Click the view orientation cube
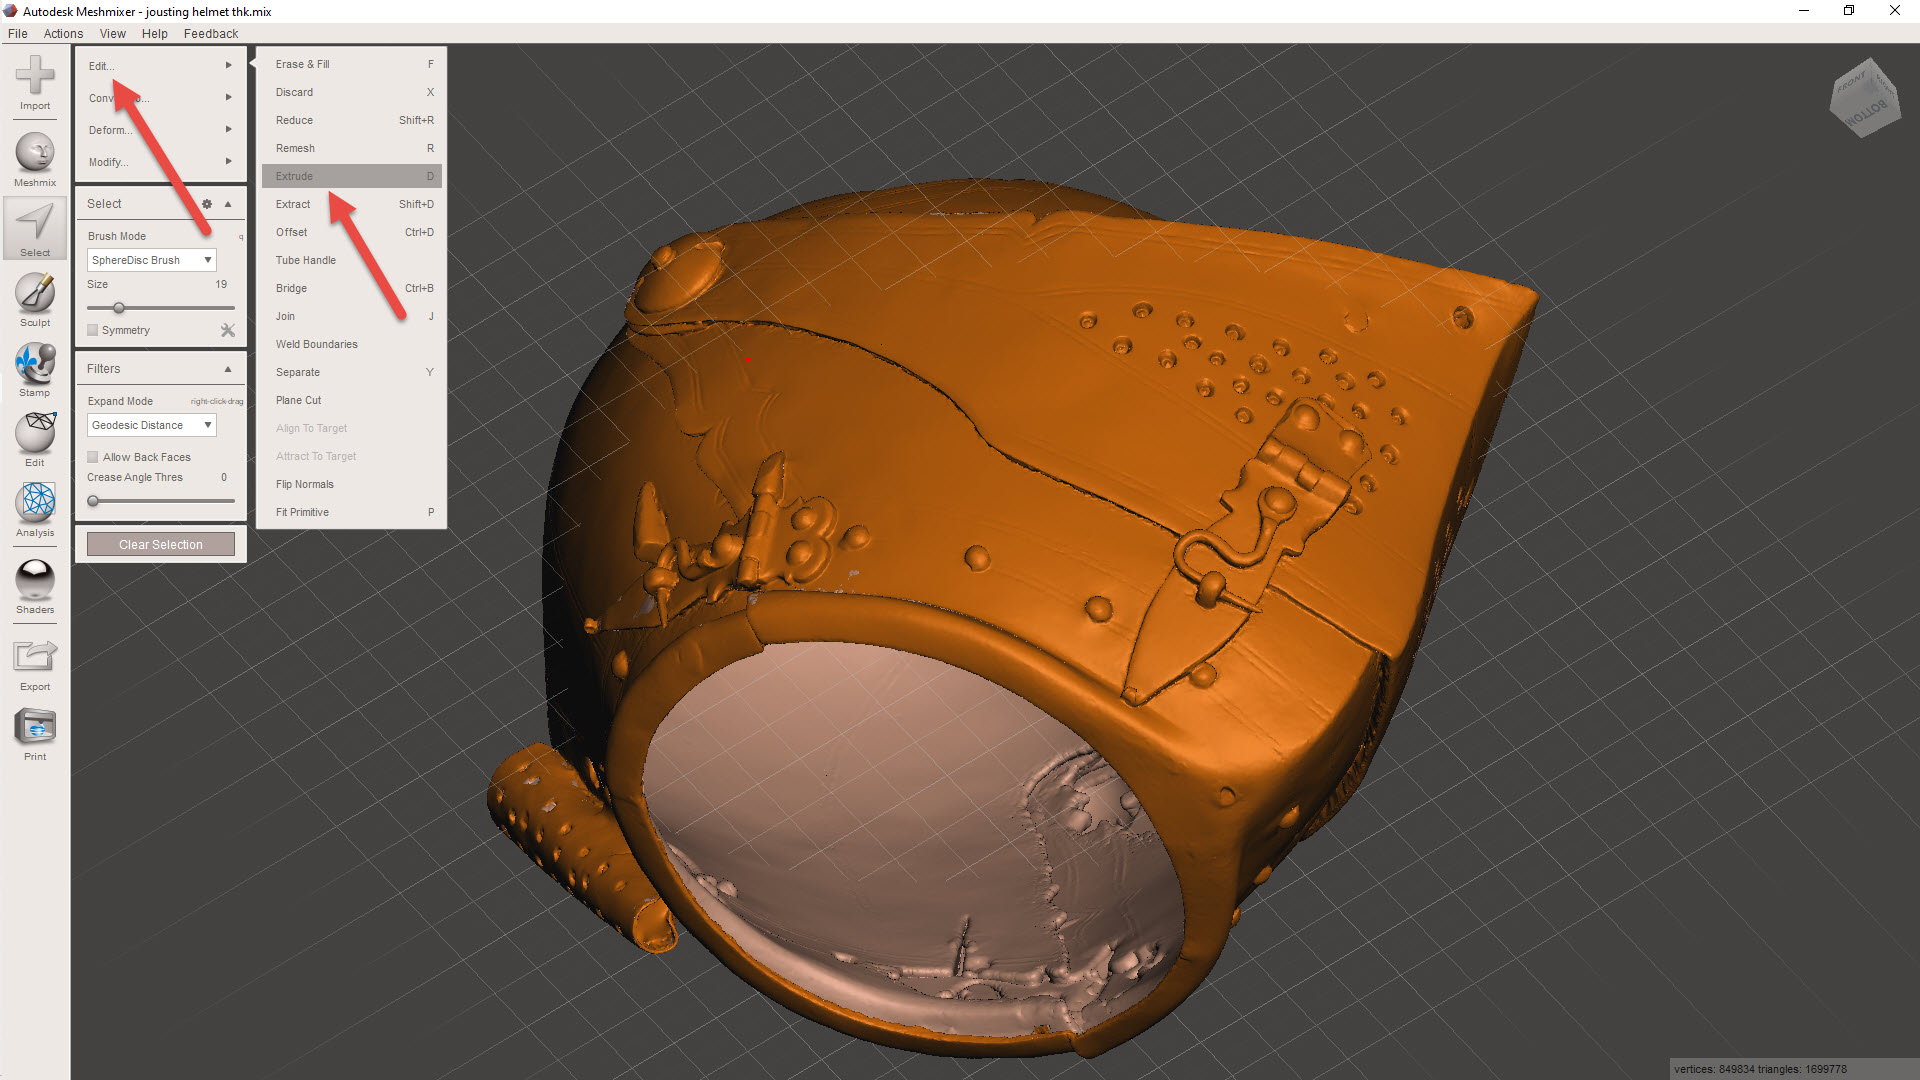The width and height of the screenshot is (1920, 1080). pos(1864,102)
